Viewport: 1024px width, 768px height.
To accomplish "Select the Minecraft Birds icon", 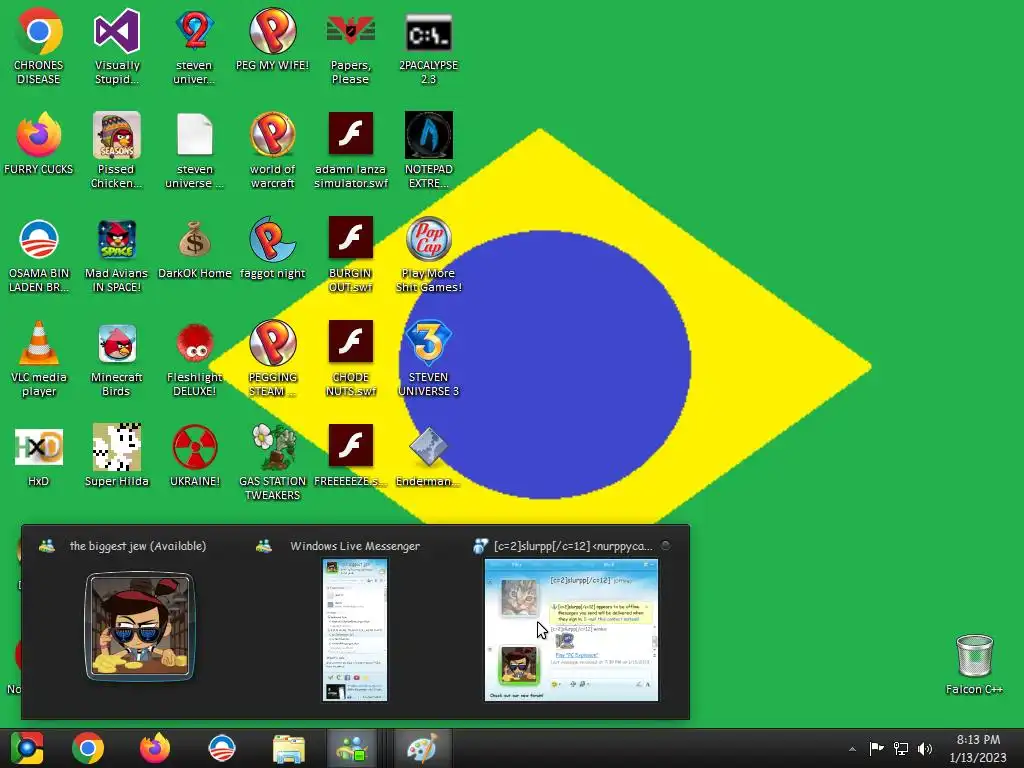I will point(116,359).
